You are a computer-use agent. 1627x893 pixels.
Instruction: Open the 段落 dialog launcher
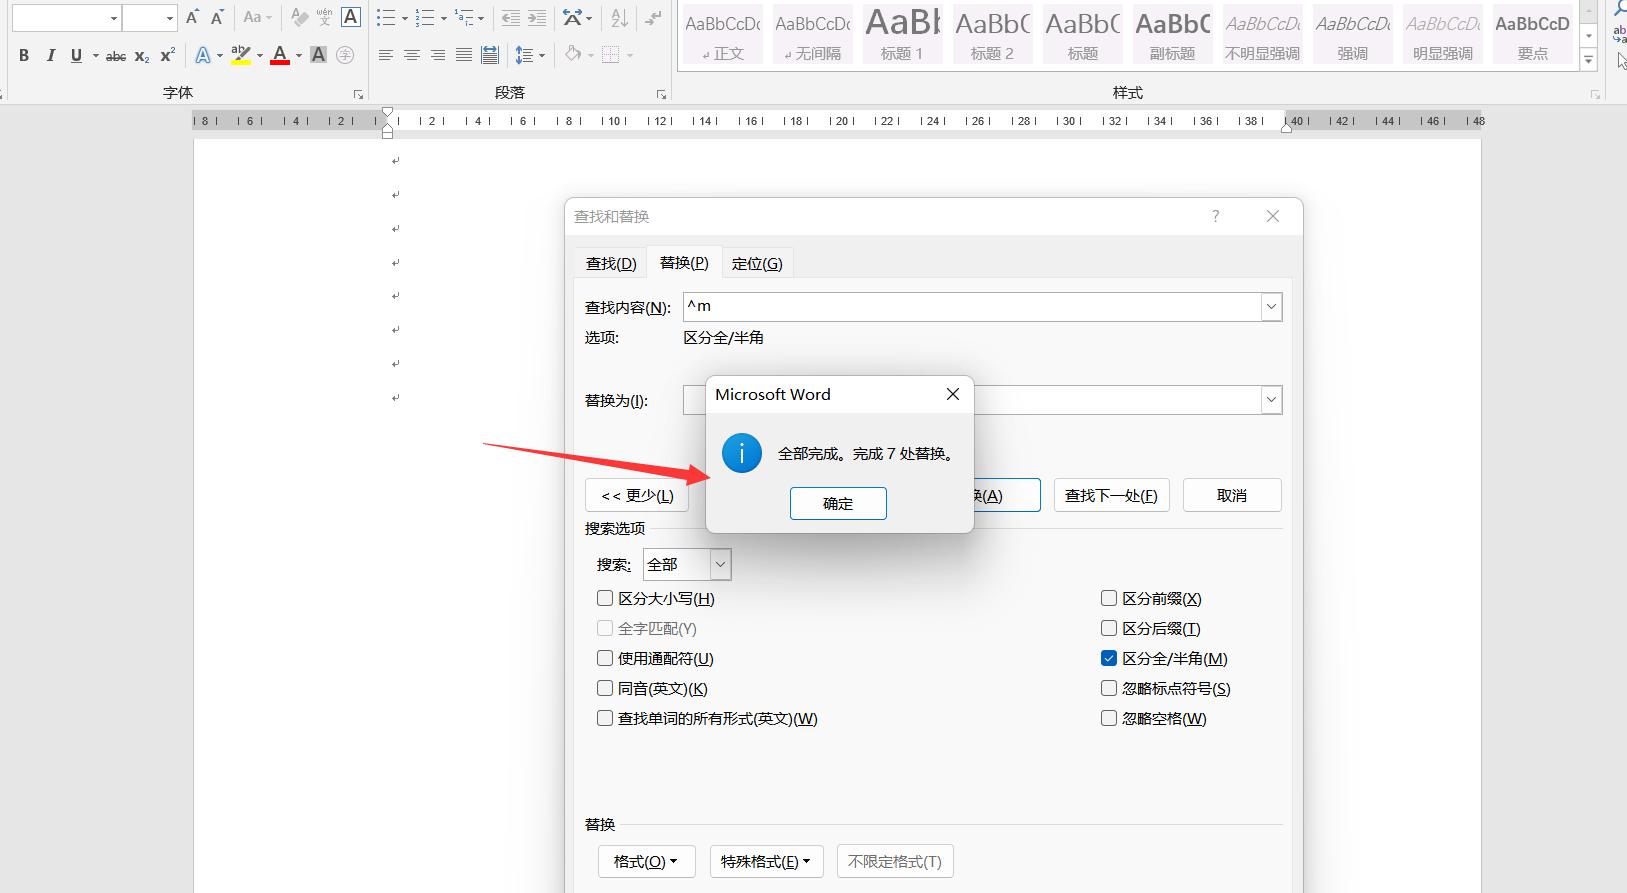click(661, 94)
